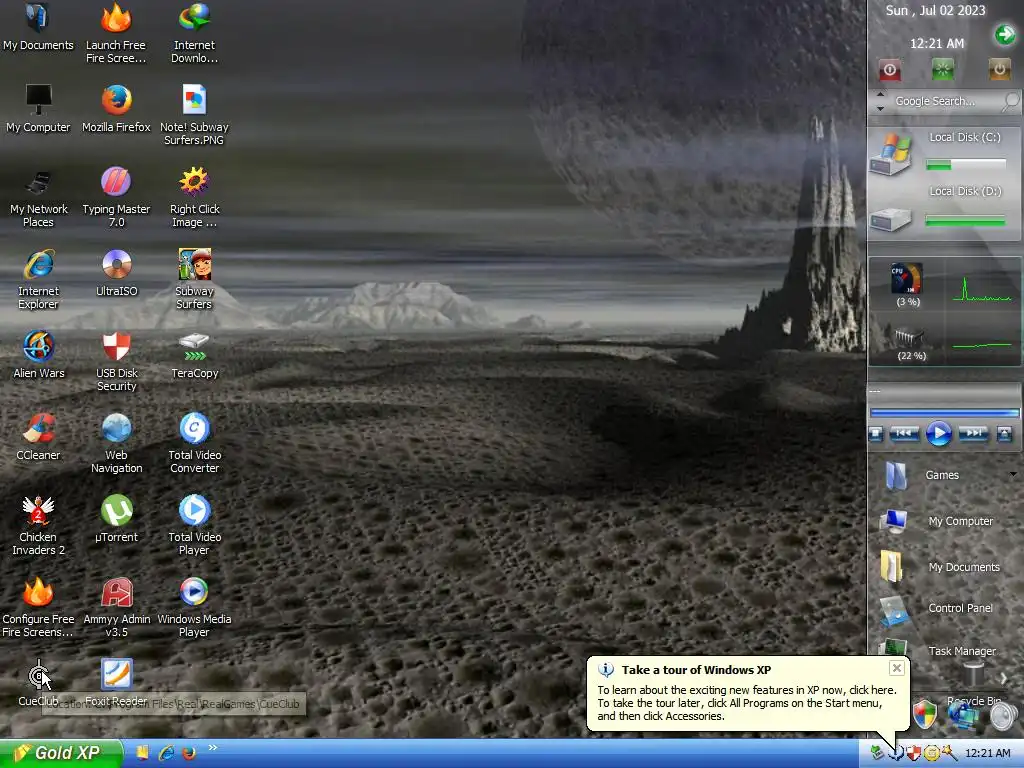
Task: Click the taskbar clock
Action: click(987, 753)
